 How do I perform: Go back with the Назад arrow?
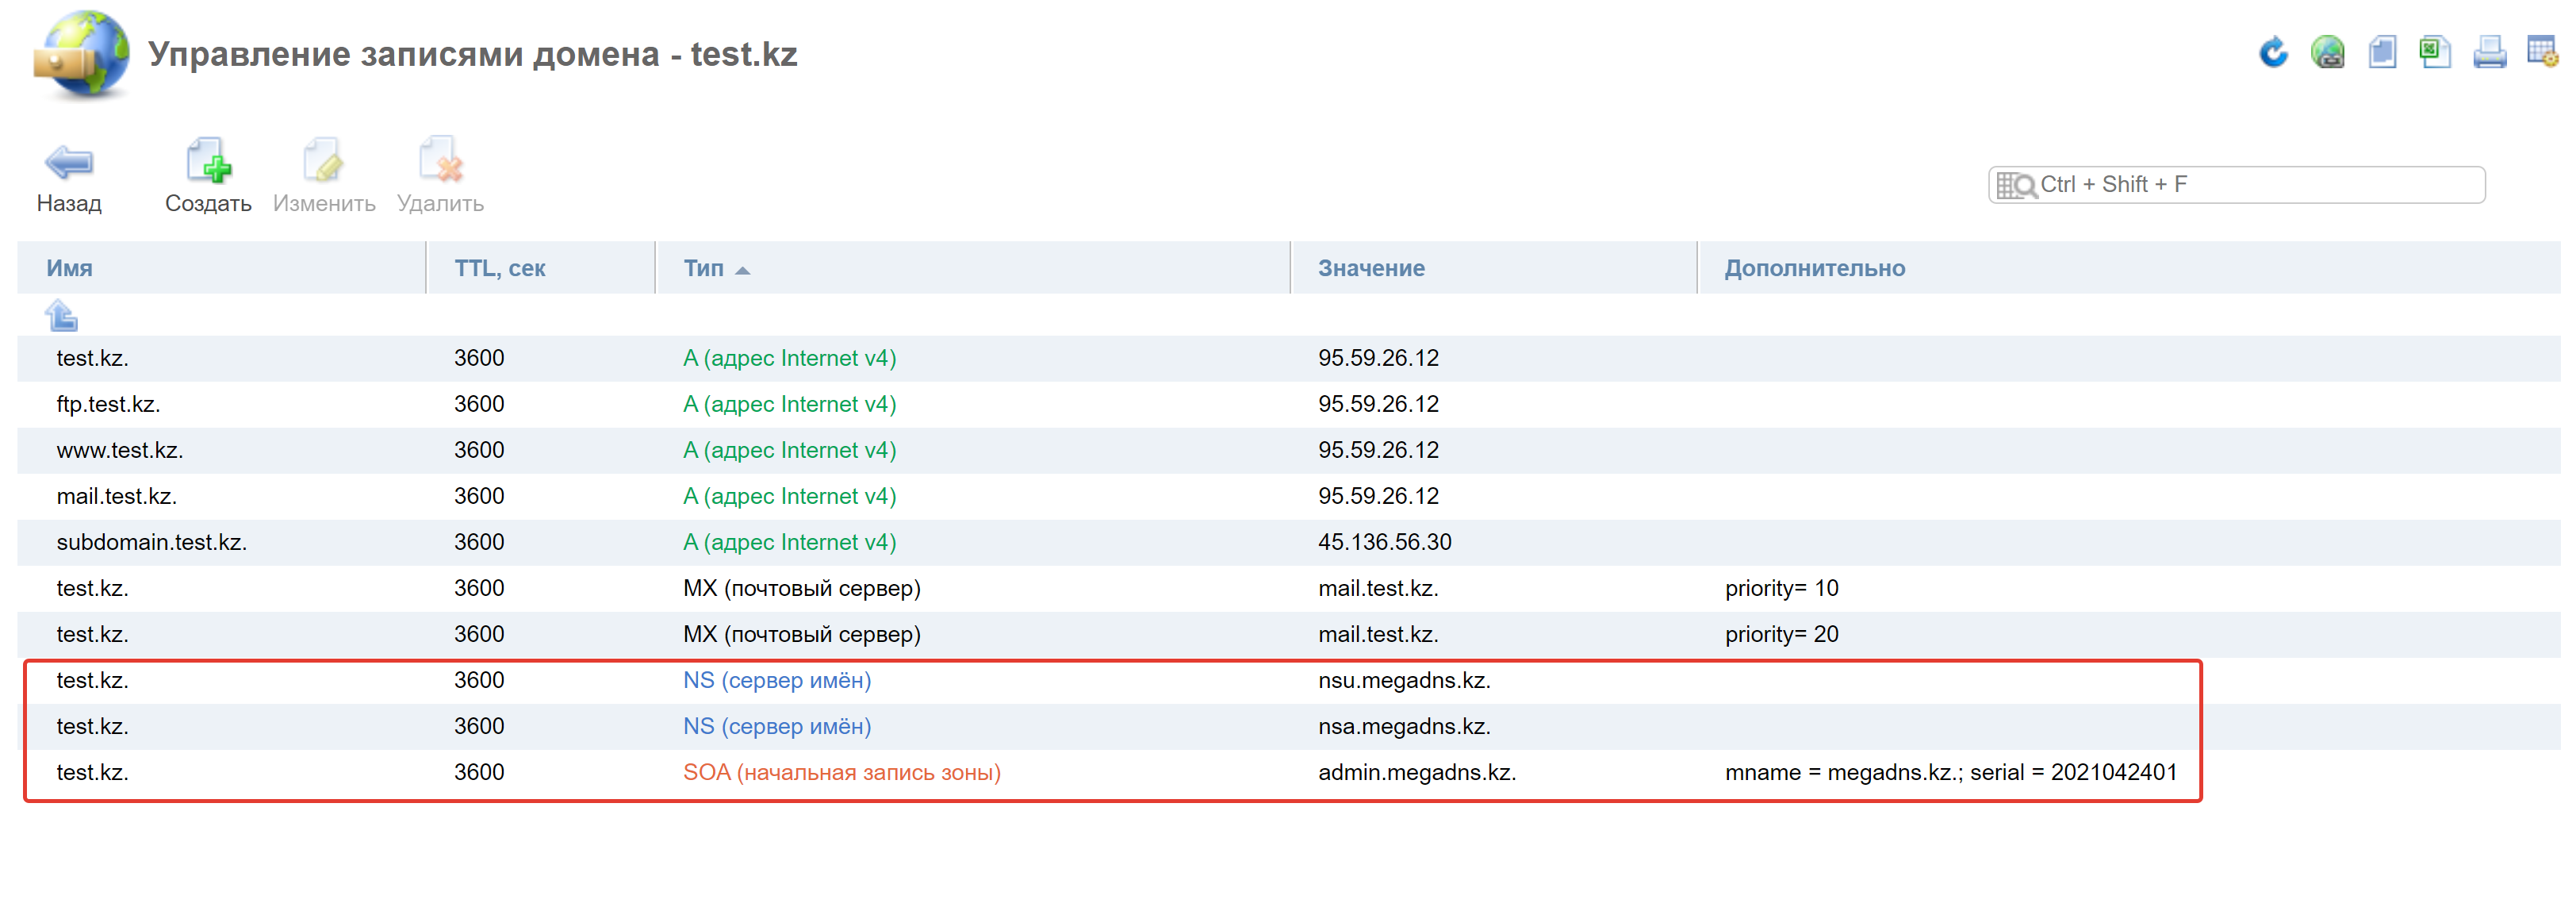[69, 176]
